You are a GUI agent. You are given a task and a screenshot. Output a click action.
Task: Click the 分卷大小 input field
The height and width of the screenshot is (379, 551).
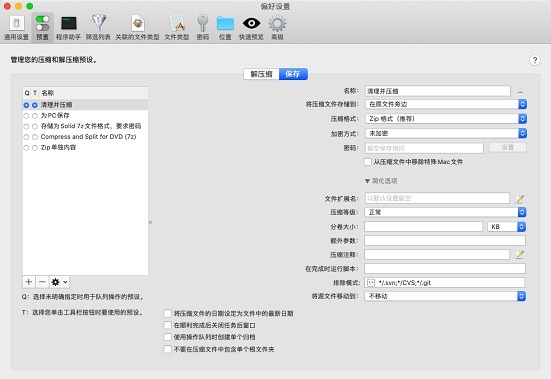423,227
